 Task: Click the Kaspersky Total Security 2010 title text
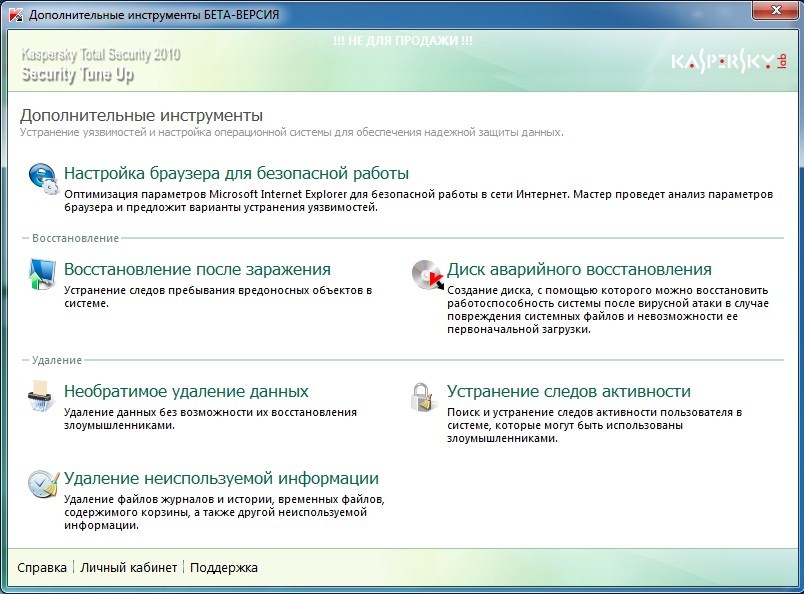[101, 54]
